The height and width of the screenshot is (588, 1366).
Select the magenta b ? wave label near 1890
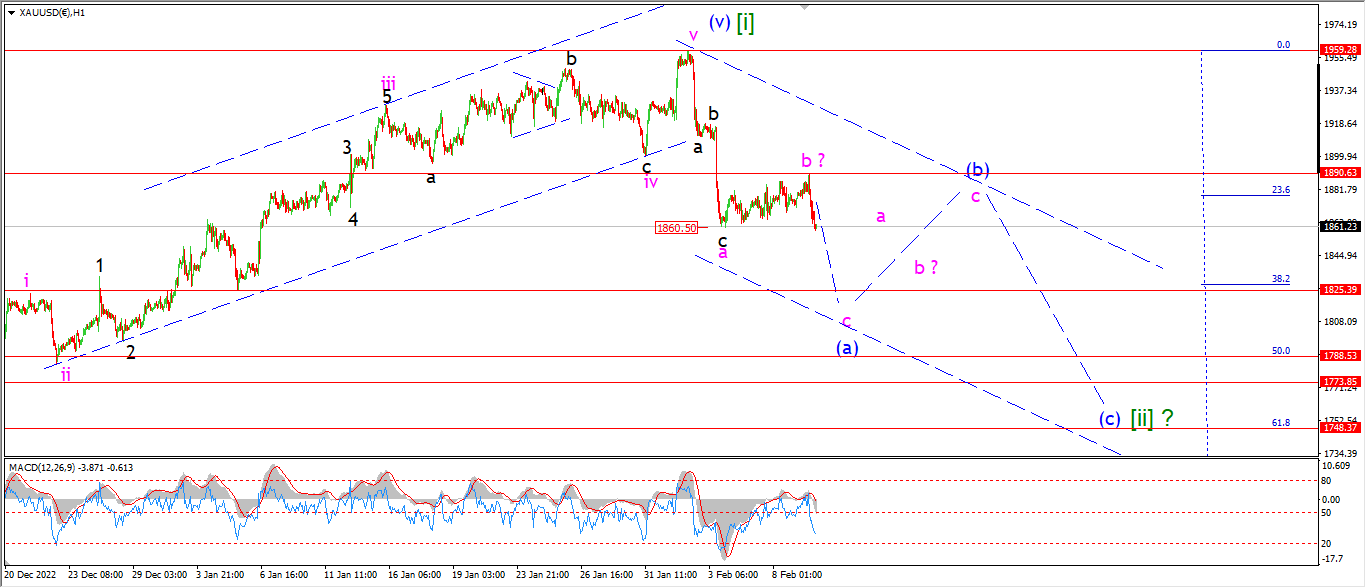(813, 160)
